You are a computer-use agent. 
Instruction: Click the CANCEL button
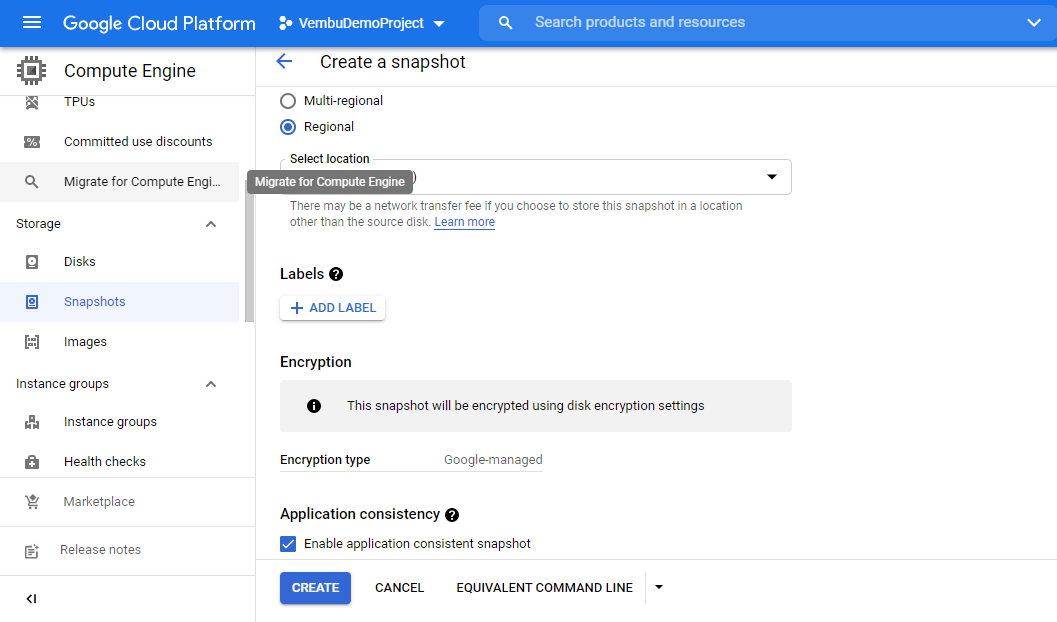400,588
